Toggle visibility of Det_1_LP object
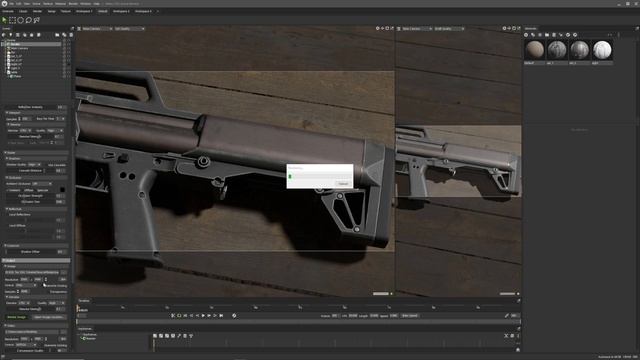Image resolution: width=640 pixels, height=360 pixels. coord(64,56)
